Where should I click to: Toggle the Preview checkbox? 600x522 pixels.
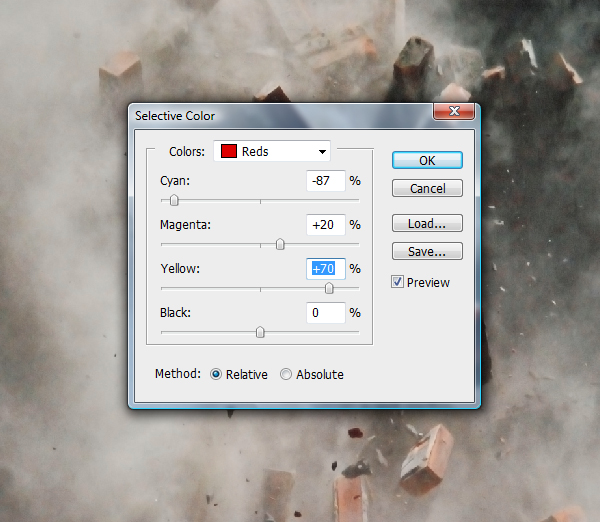[397, 282]
